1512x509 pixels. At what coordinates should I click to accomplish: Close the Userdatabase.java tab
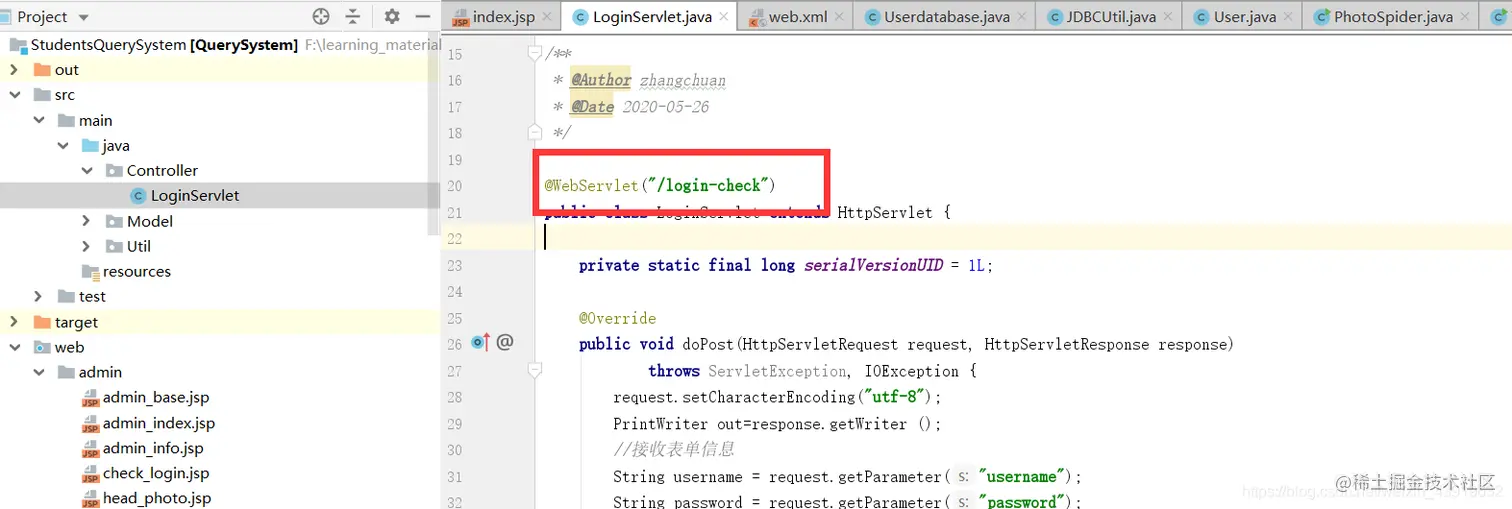click(x=1023, y=17)
